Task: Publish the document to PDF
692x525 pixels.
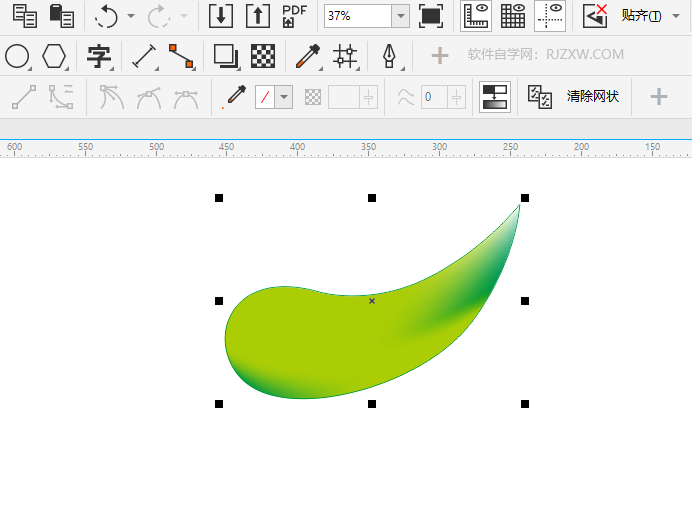Action: (294, 16)
